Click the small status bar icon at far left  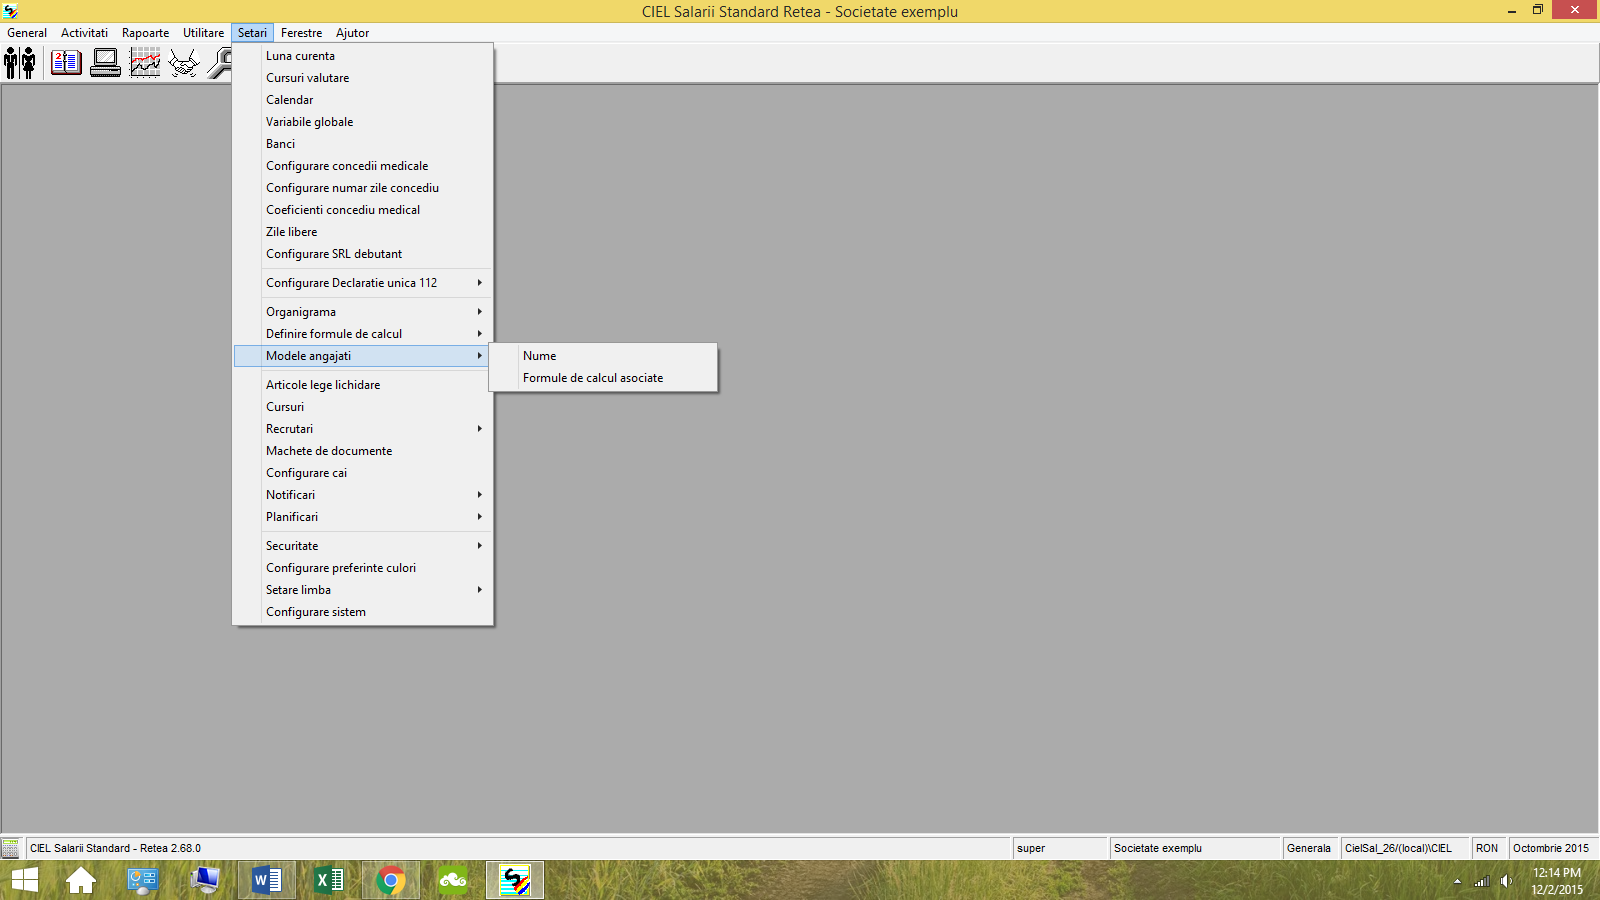click(x=11, y=848)
